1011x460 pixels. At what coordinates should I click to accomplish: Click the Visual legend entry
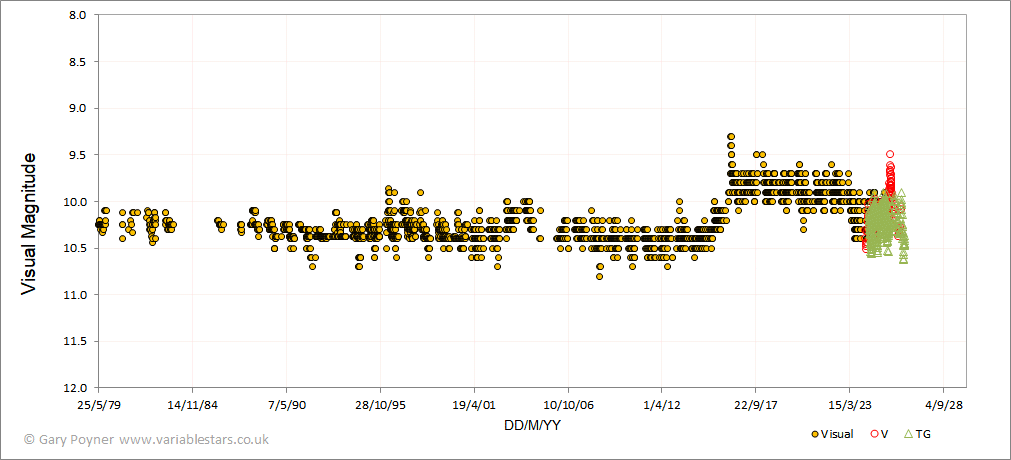(x=832, y=434)
